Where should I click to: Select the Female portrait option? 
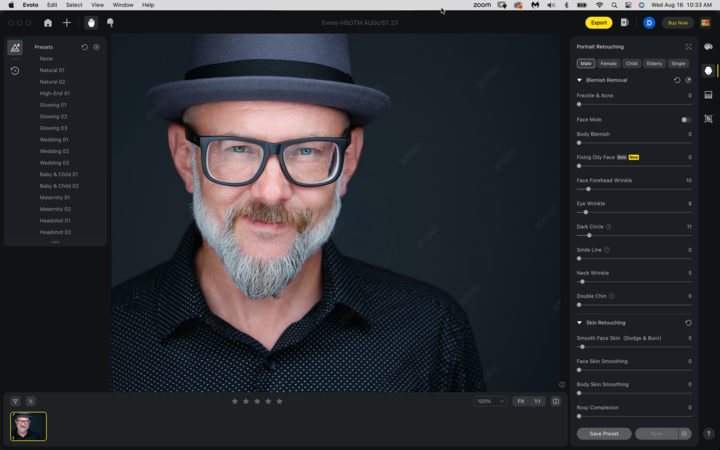click(608, 63)
